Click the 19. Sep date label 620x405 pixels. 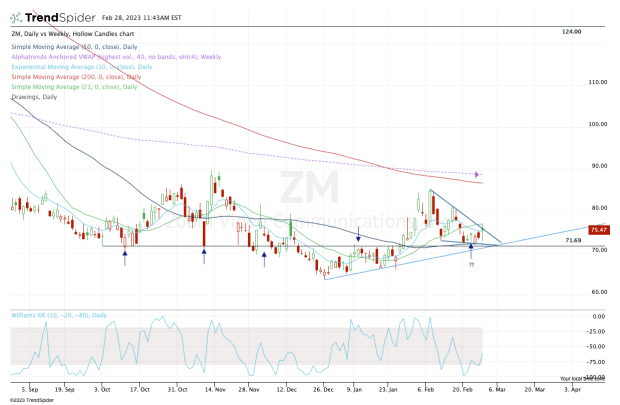64,390
